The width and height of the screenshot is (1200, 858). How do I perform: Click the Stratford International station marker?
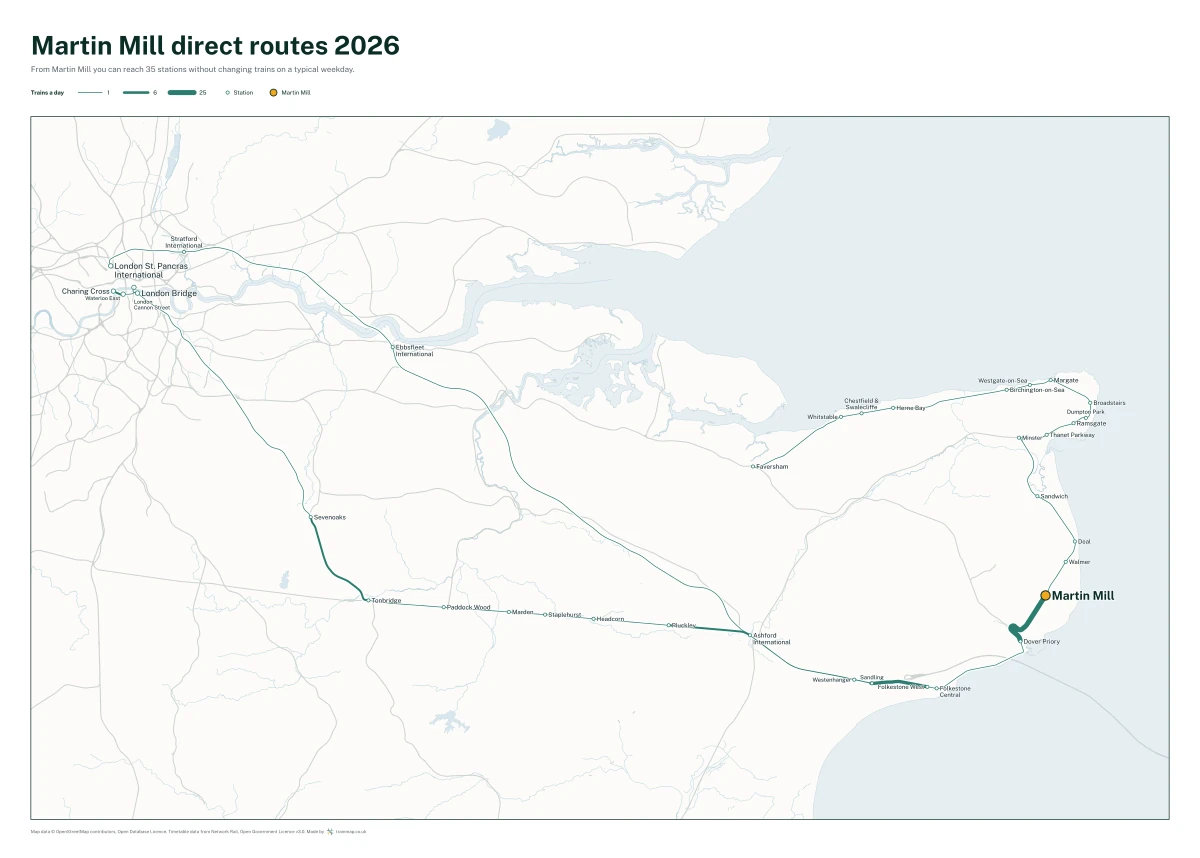point(183,252)
